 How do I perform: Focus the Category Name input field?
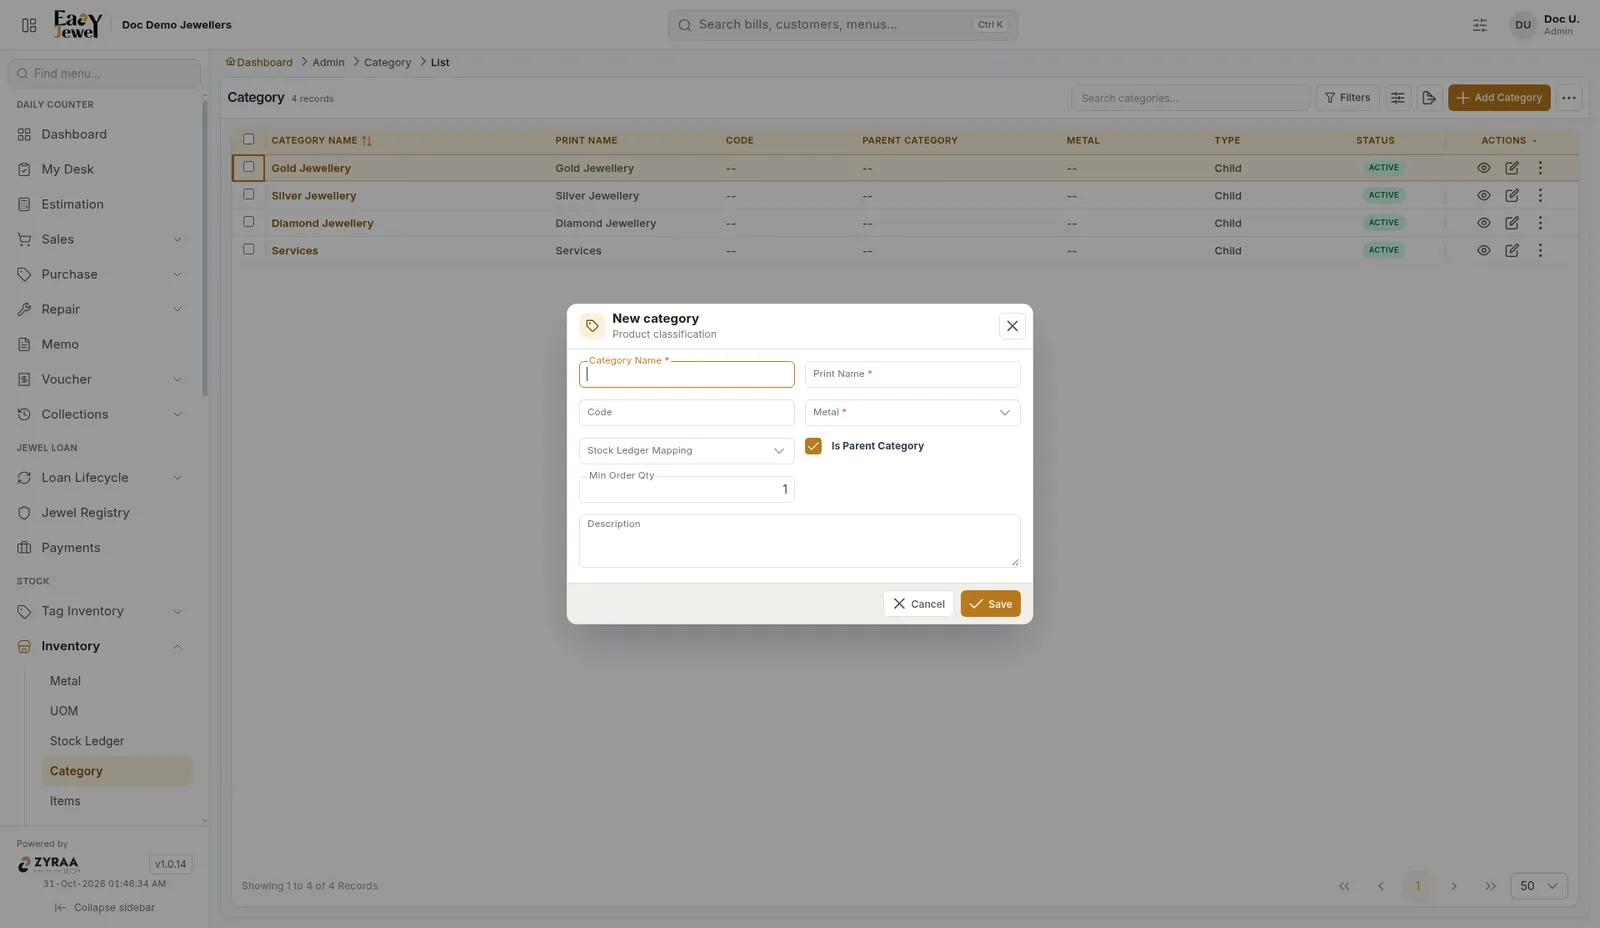coord(686,375)
